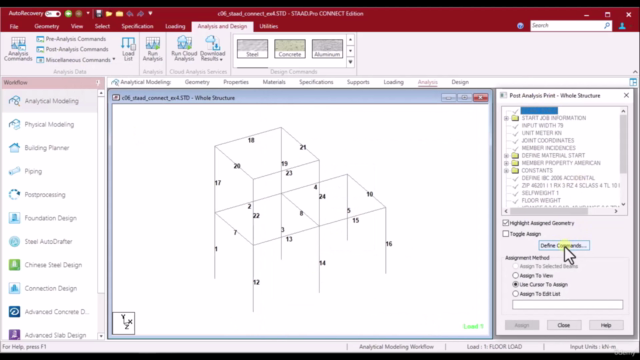Open Foundation Design workflow

[50, 218]
